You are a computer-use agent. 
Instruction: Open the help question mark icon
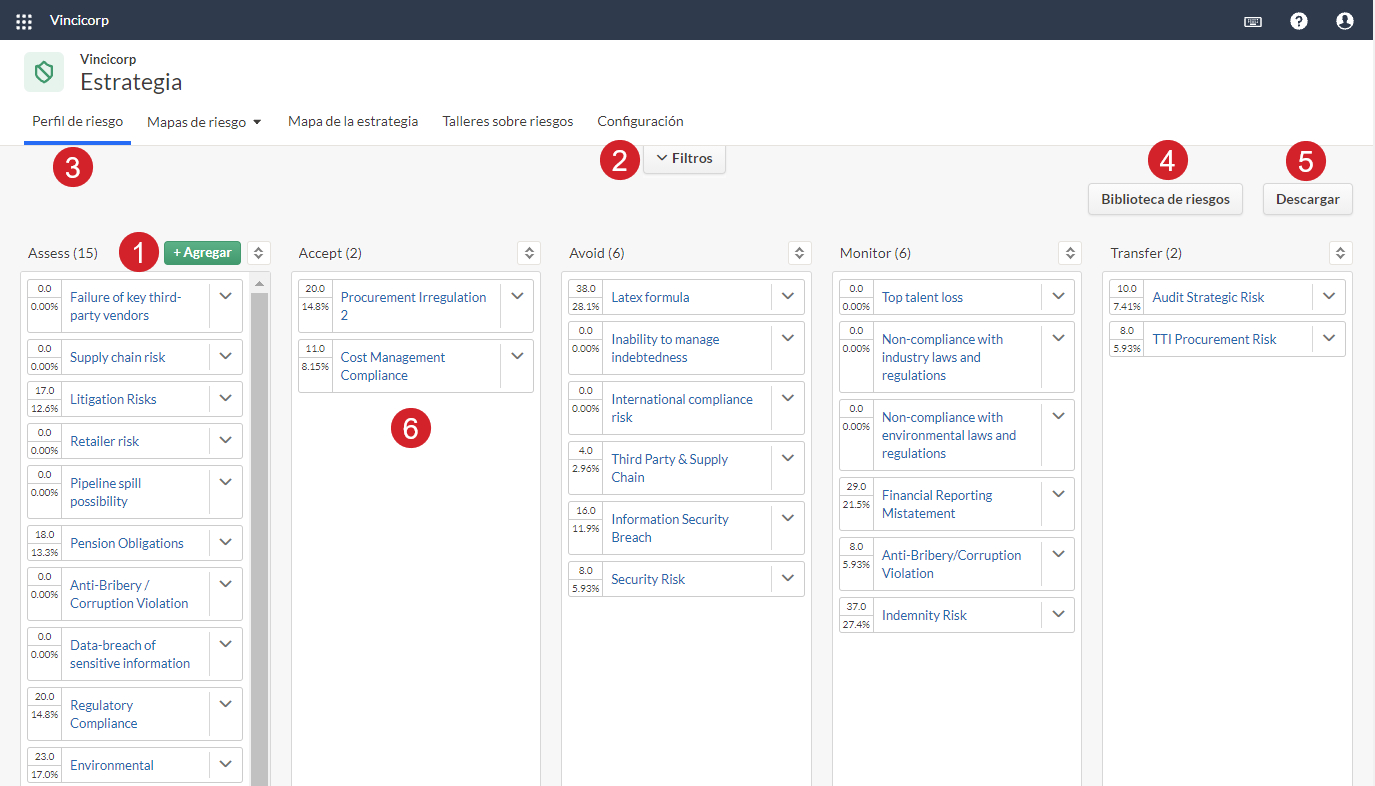click(1299, 21)
